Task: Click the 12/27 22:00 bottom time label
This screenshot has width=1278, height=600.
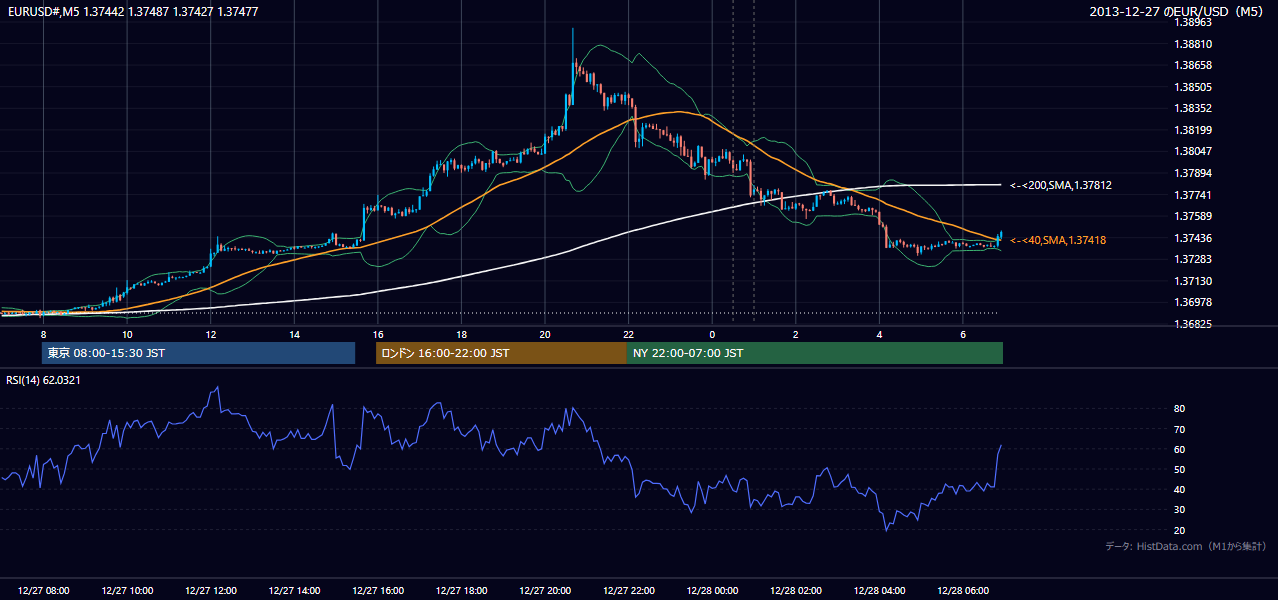Action: tap(628, 591)
